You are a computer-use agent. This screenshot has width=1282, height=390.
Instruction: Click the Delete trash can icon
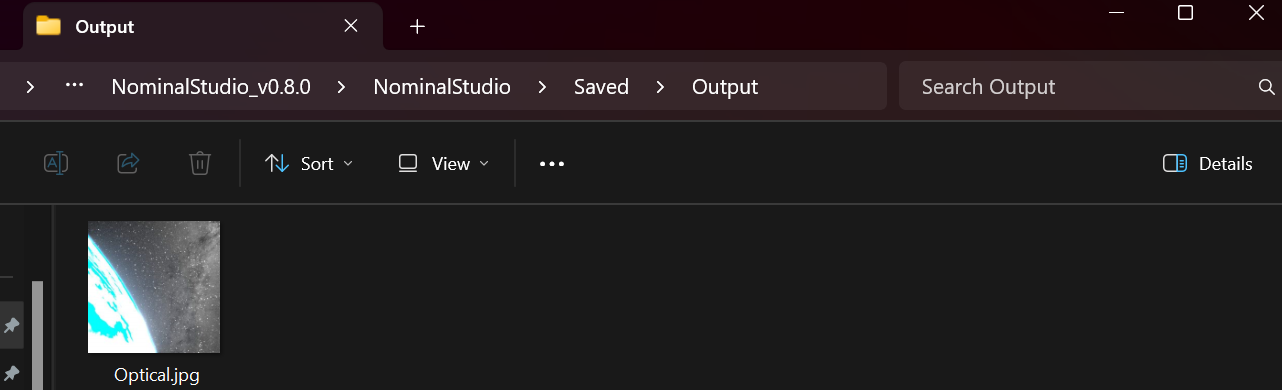[x=200, y=163]
